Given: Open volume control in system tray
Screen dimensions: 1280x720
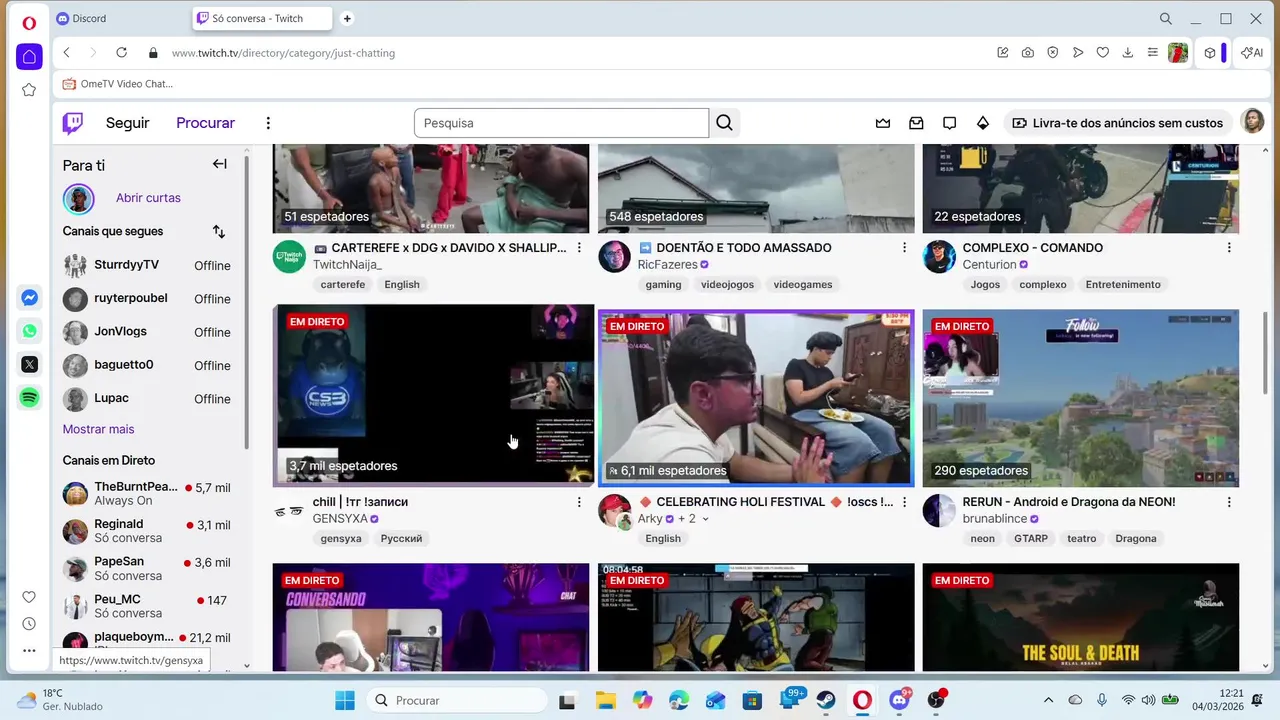Looking at the screenshot, I should click(x=1149, y=700).
